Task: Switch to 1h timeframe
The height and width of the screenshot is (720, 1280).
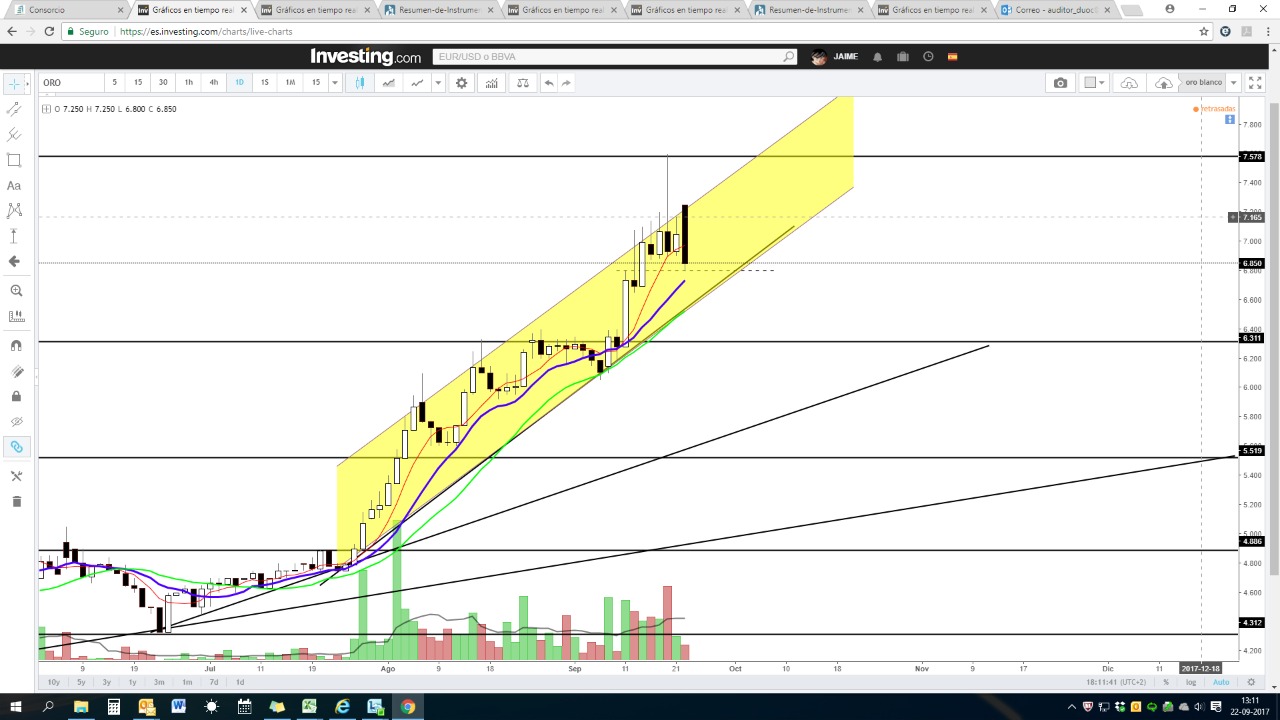Action: (x=188, y=83)
